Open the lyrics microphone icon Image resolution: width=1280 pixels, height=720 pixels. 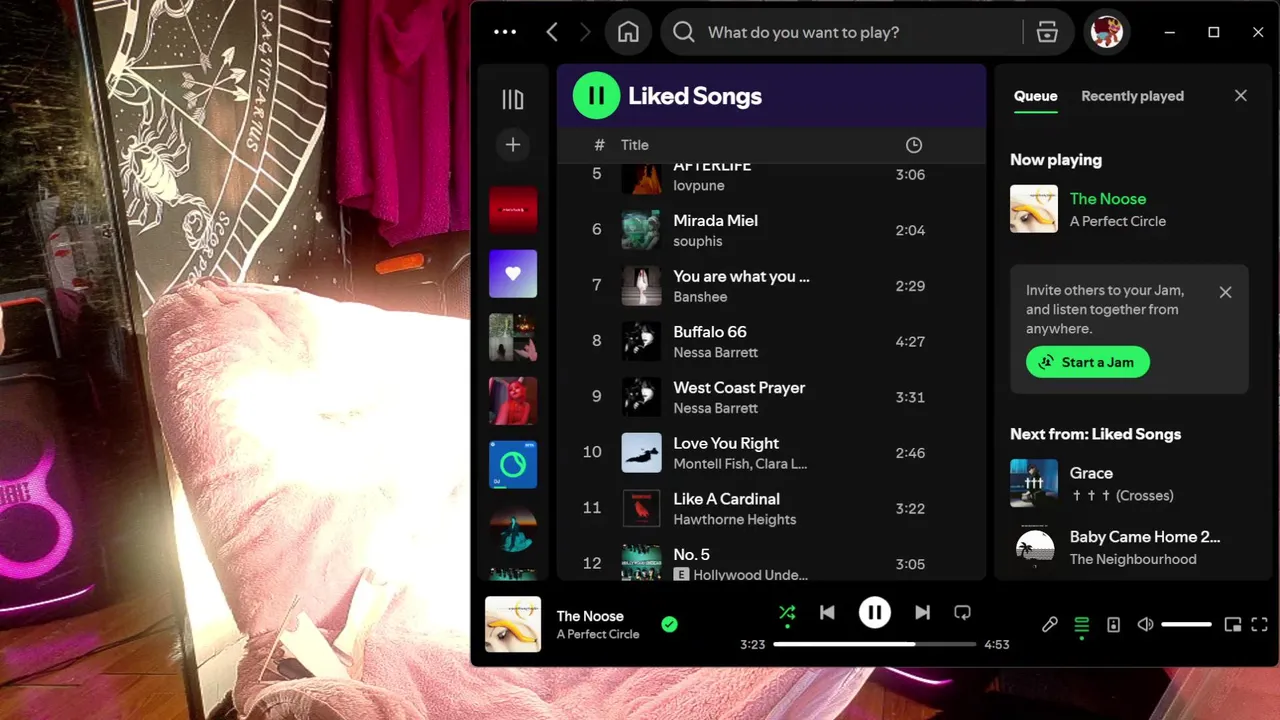point(1049,625)
